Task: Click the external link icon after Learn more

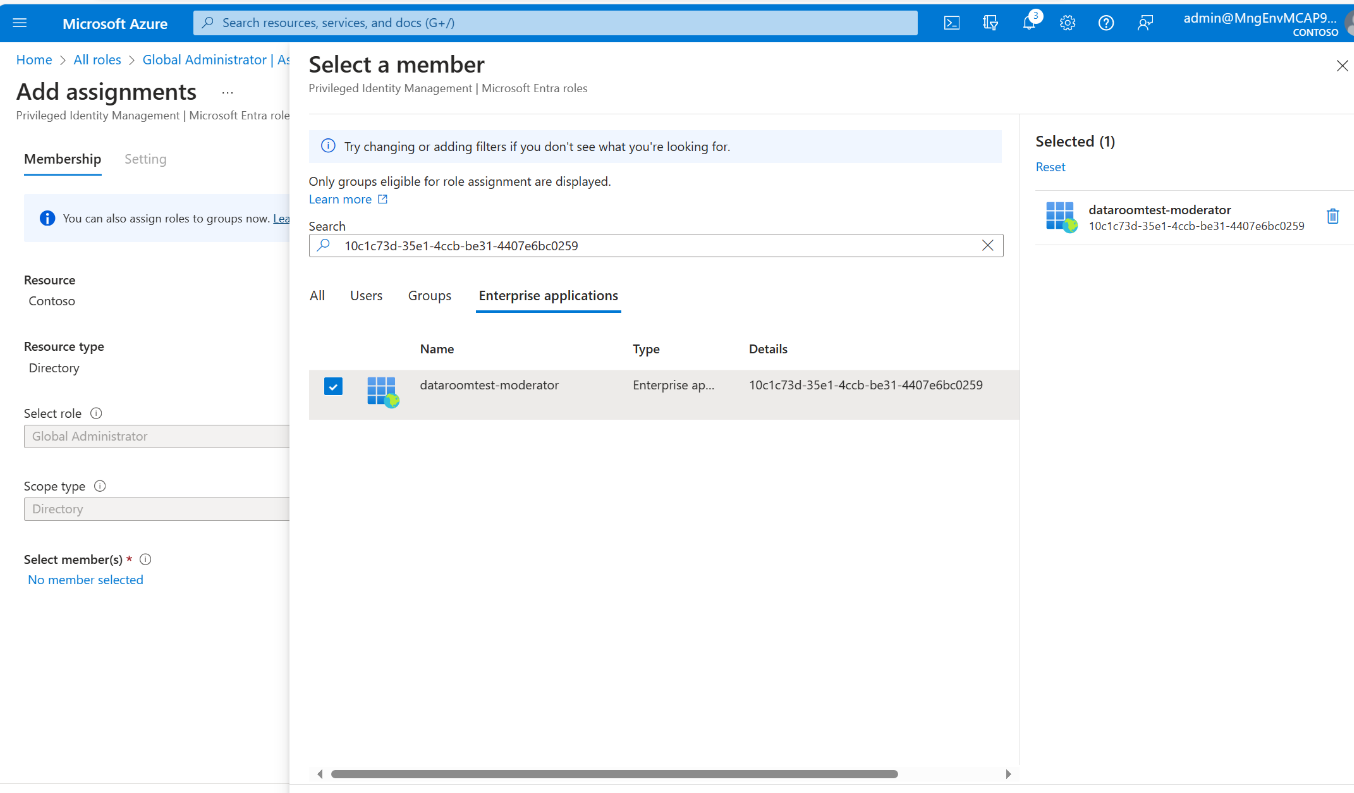Action: [x=383, y=199]
